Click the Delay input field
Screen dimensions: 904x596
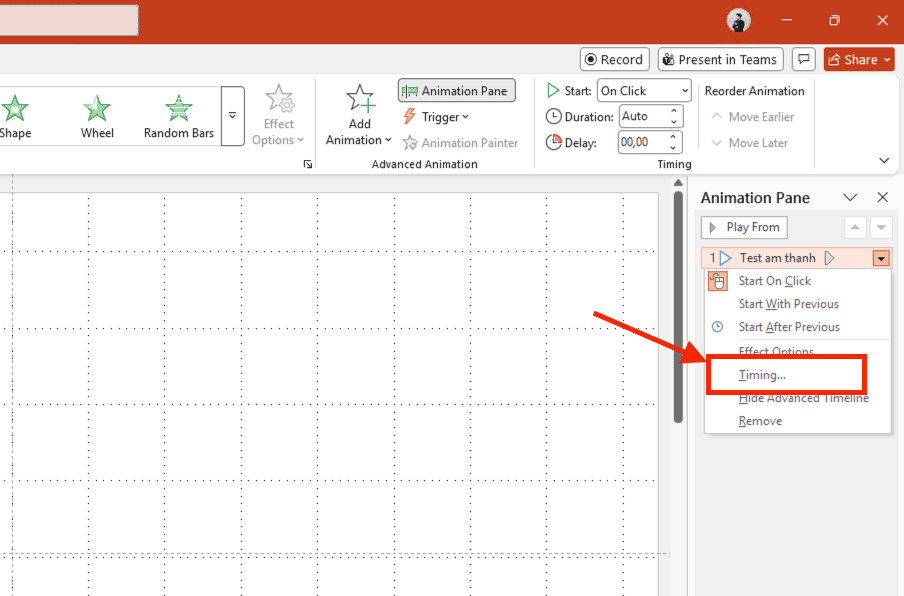click(643, 142)
